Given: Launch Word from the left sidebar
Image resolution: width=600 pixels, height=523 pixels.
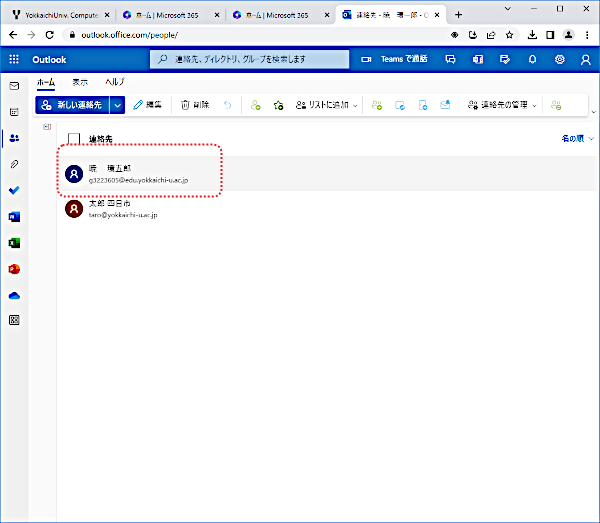Looking at the screenshot, I should click(14, 217).
